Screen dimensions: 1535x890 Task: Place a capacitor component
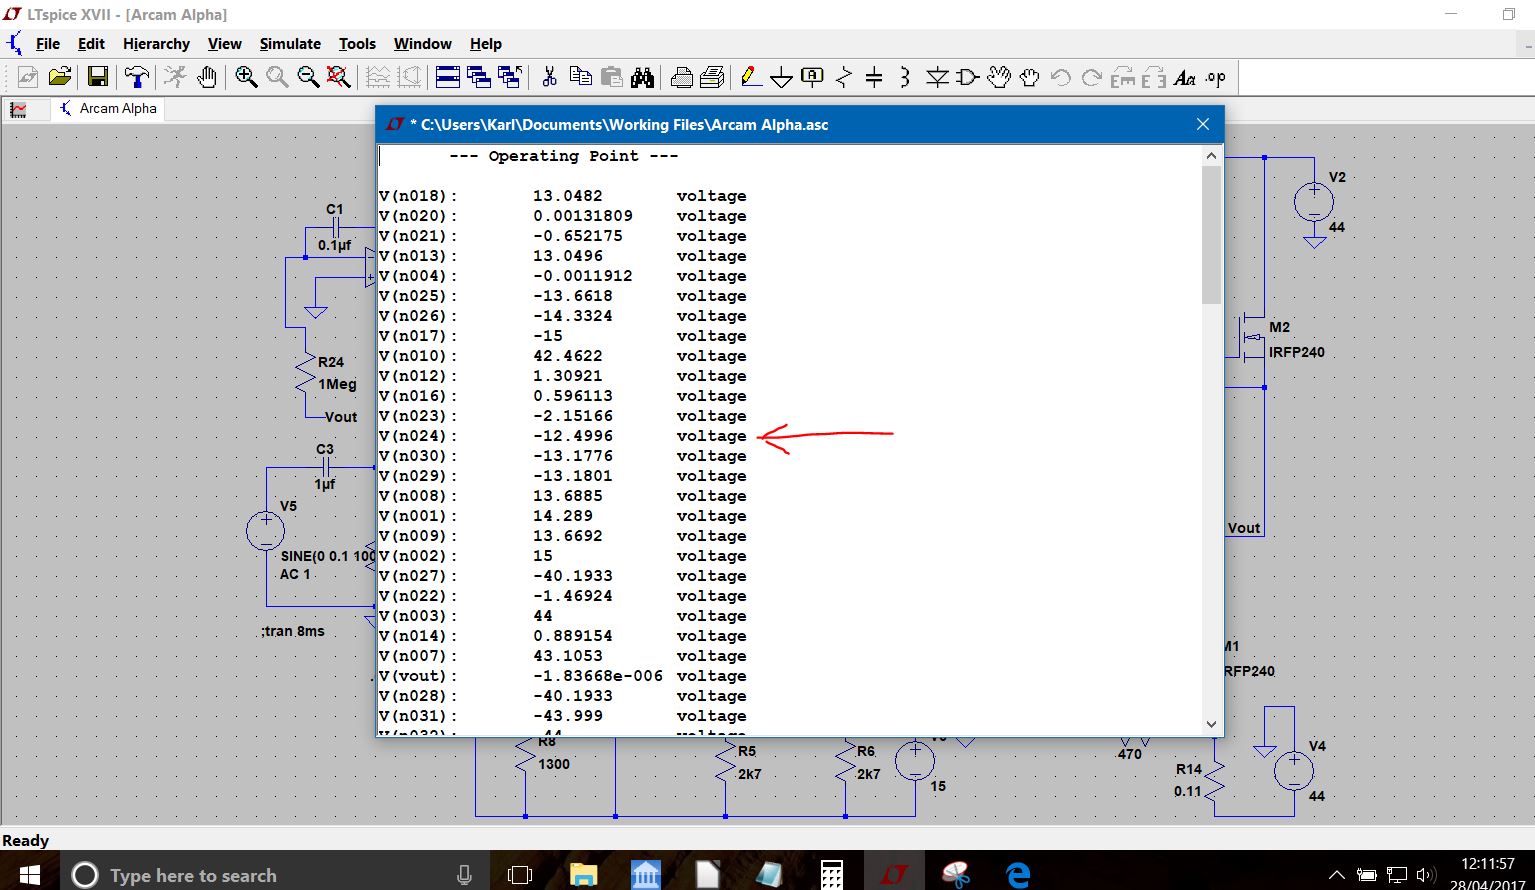874,77
